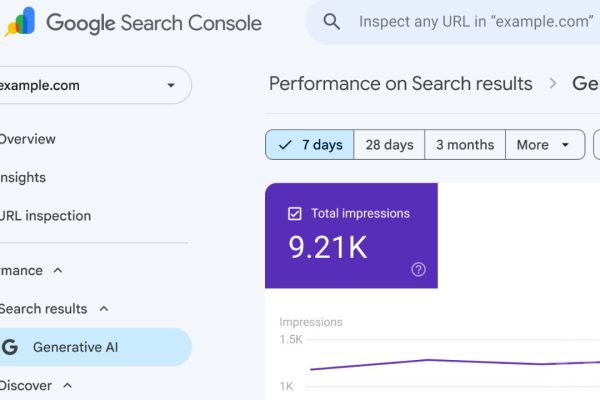600x400 pixels.
Task: Click the magnifying glass search icon
Action: [331, 22]
